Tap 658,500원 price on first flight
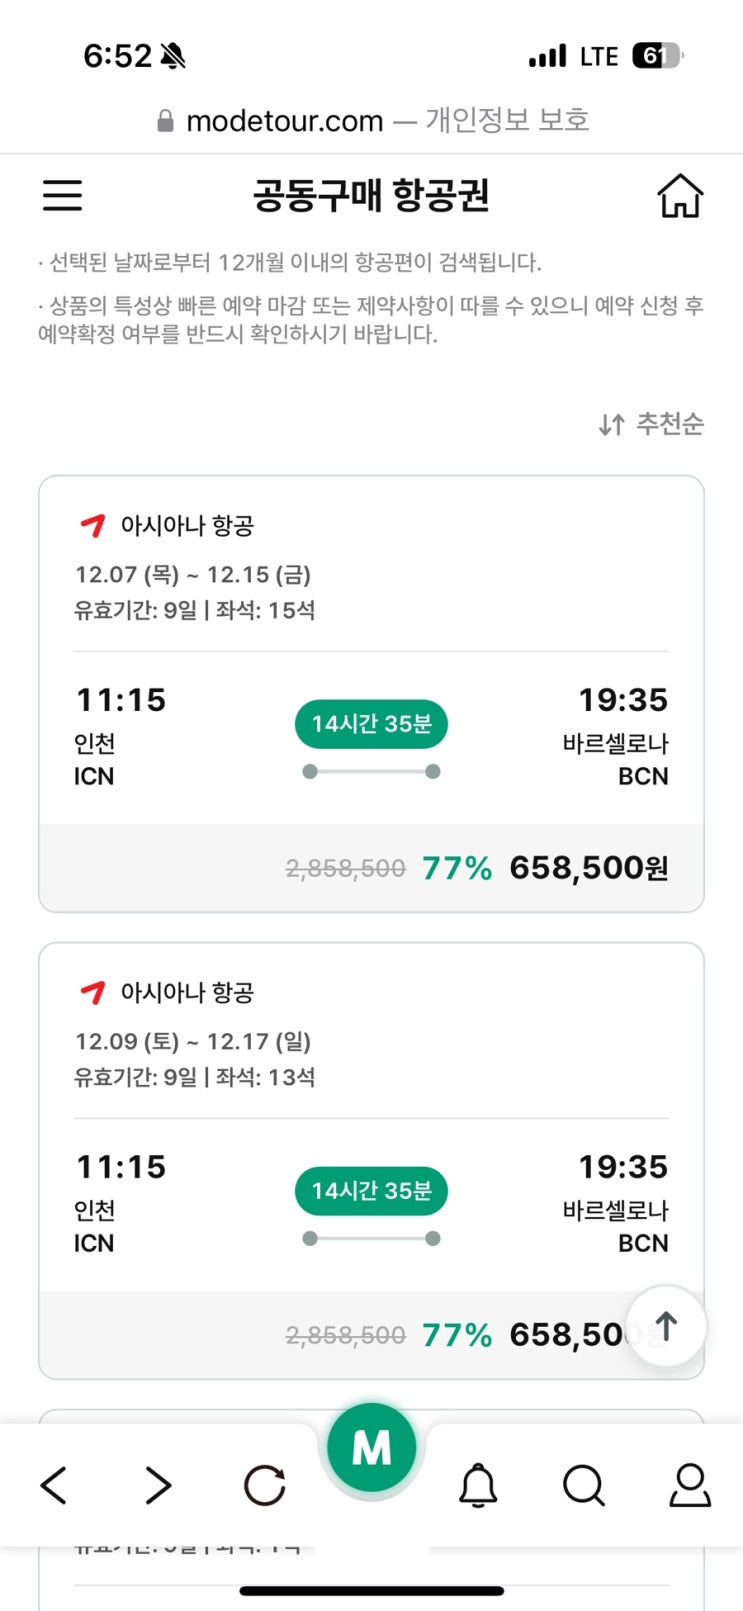 click(588, 868)
